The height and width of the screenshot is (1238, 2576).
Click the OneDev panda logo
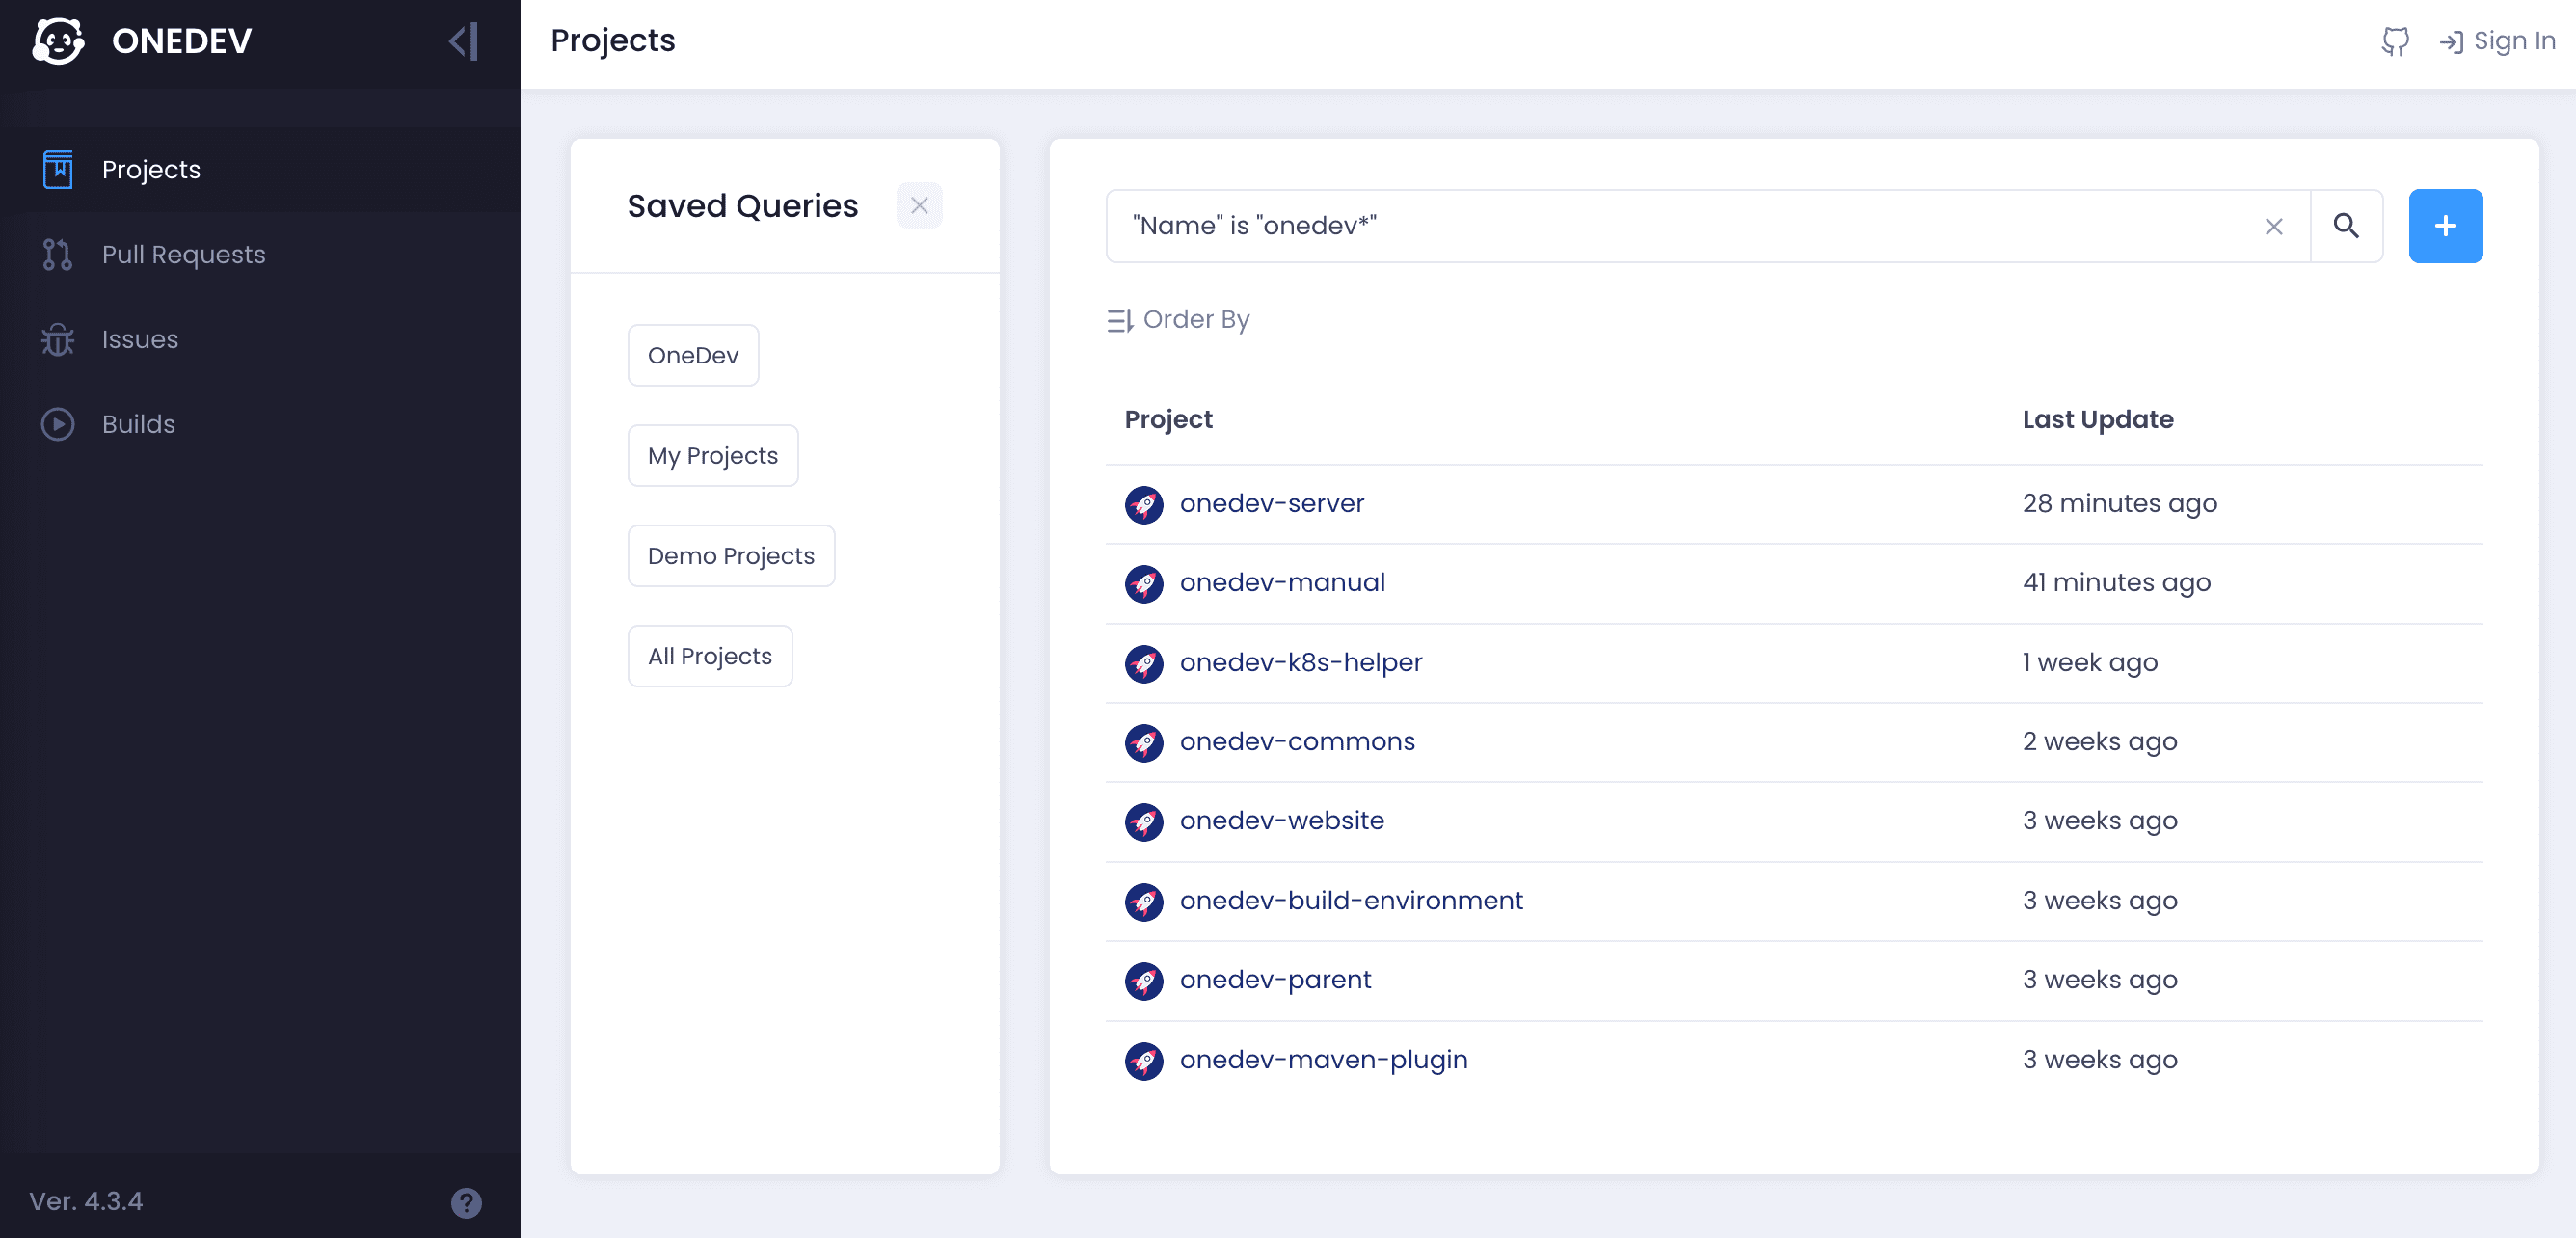[58, 41]
